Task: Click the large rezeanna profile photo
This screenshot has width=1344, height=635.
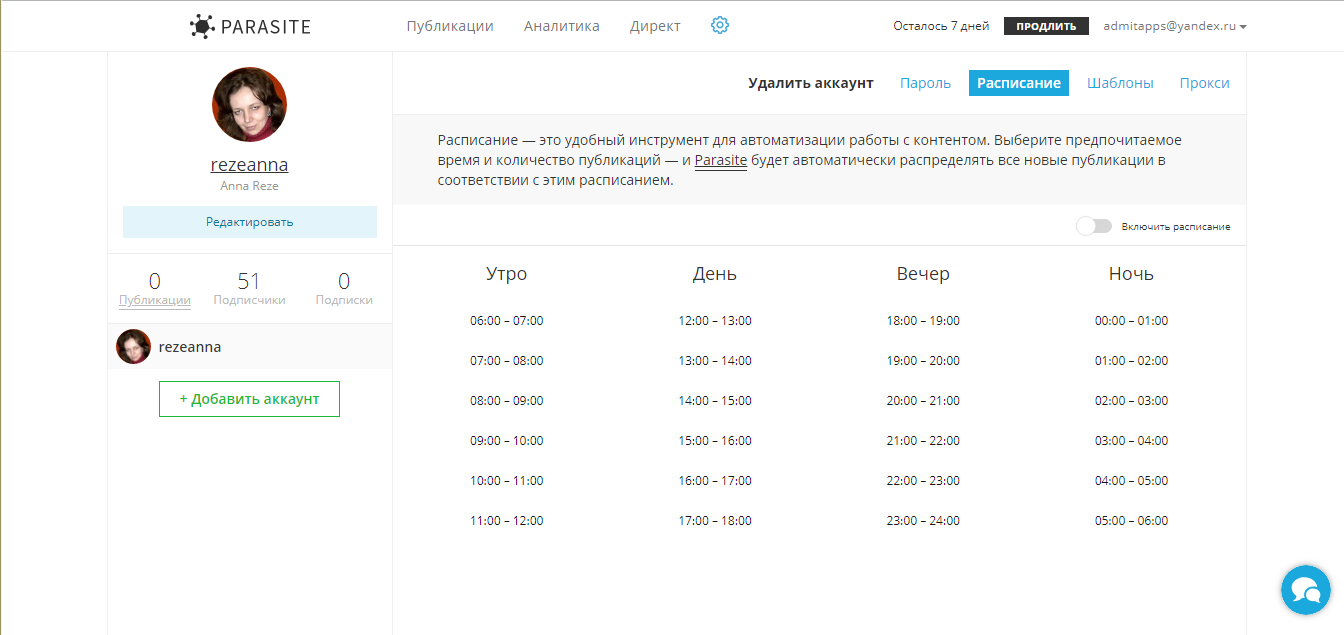Action: (250, 105)
